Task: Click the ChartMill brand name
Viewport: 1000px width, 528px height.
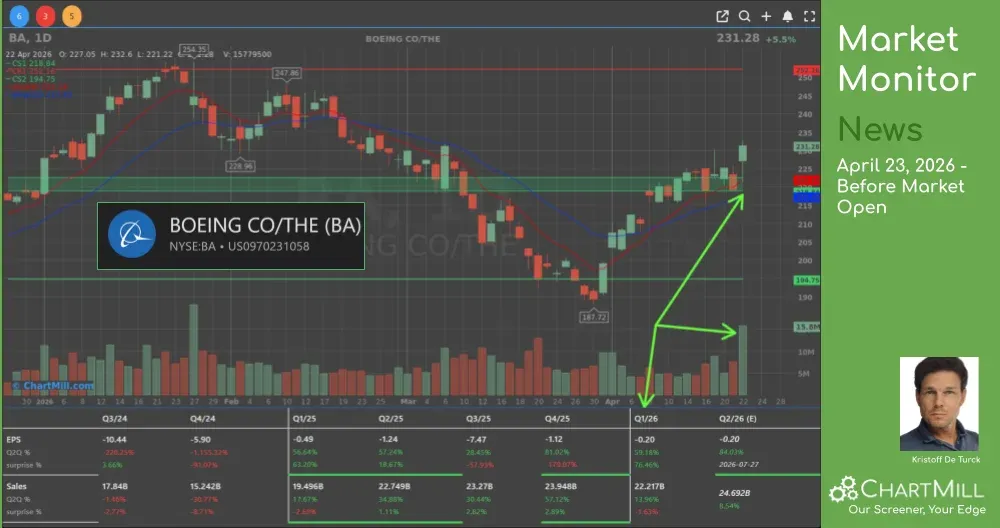Action: tap(922, 490)
